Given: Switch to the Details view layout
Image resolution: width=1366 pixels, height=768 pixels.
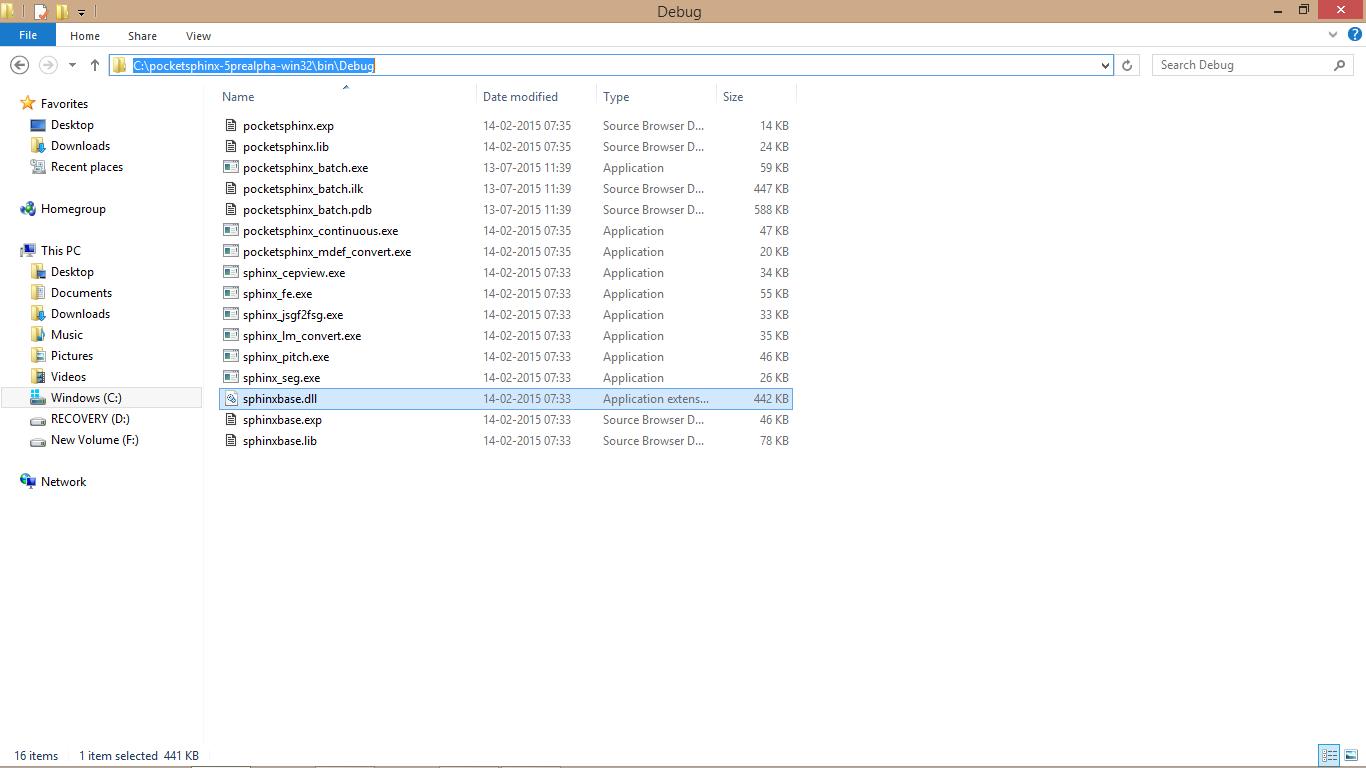Looking at the screenshot, I should [x=1329, y=755].
